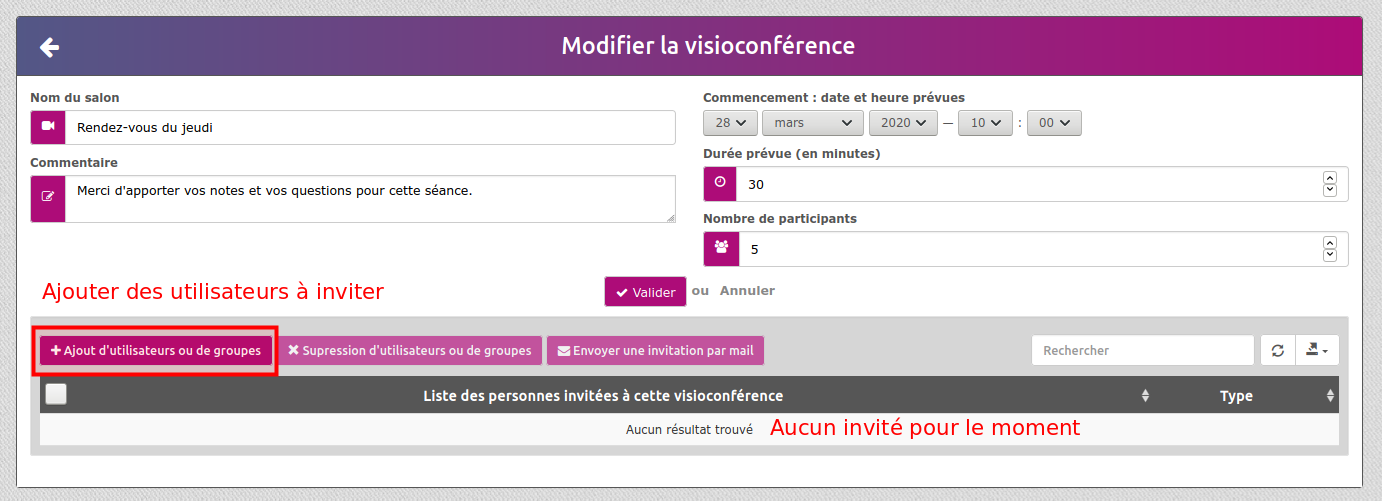Tick the select-all checkbox in table header

click(56, 395)
